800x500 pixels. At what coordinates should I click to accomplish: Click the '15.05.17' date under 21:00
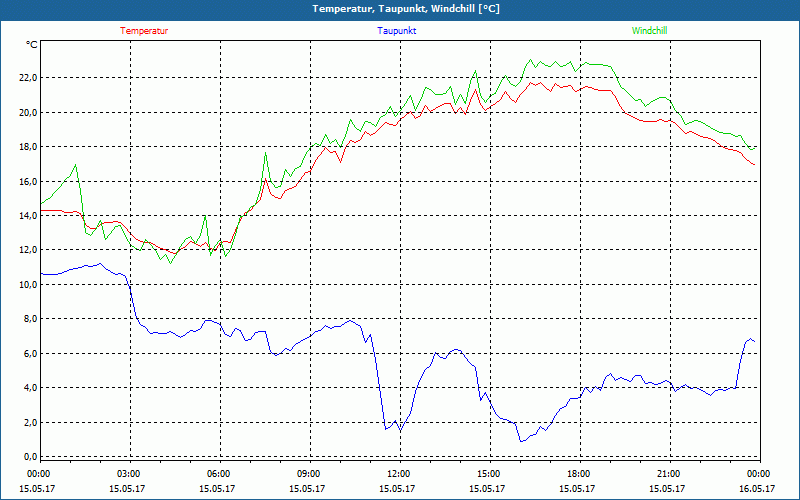[667, 488]
